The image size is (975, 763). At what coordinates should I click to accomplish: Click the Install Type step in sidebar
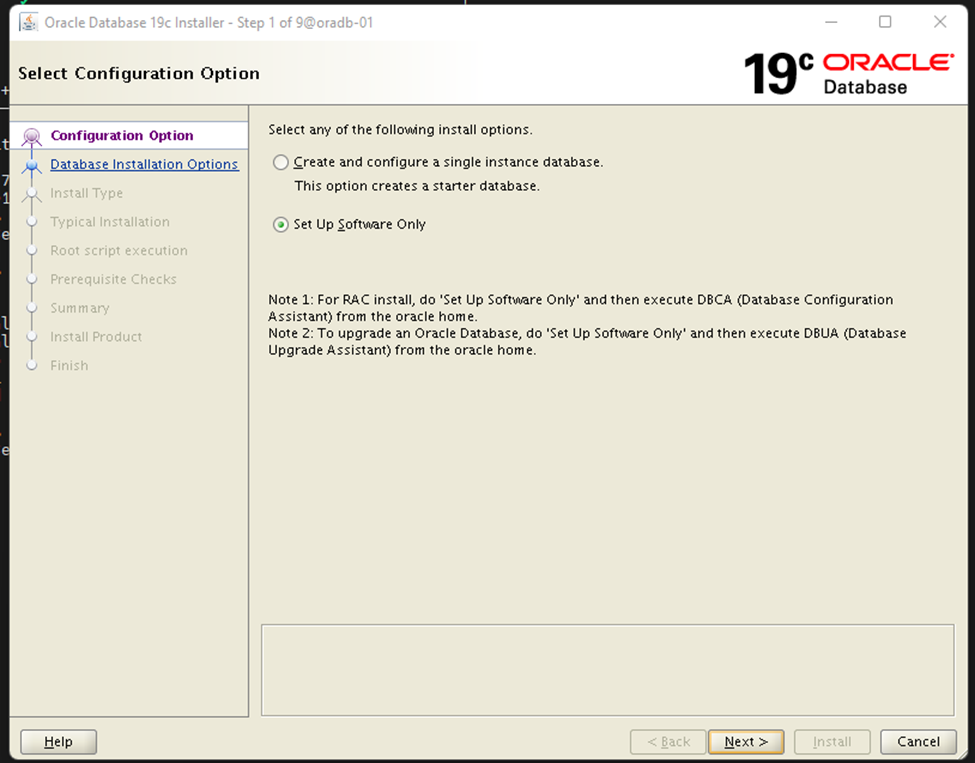(x=86, y=193)
